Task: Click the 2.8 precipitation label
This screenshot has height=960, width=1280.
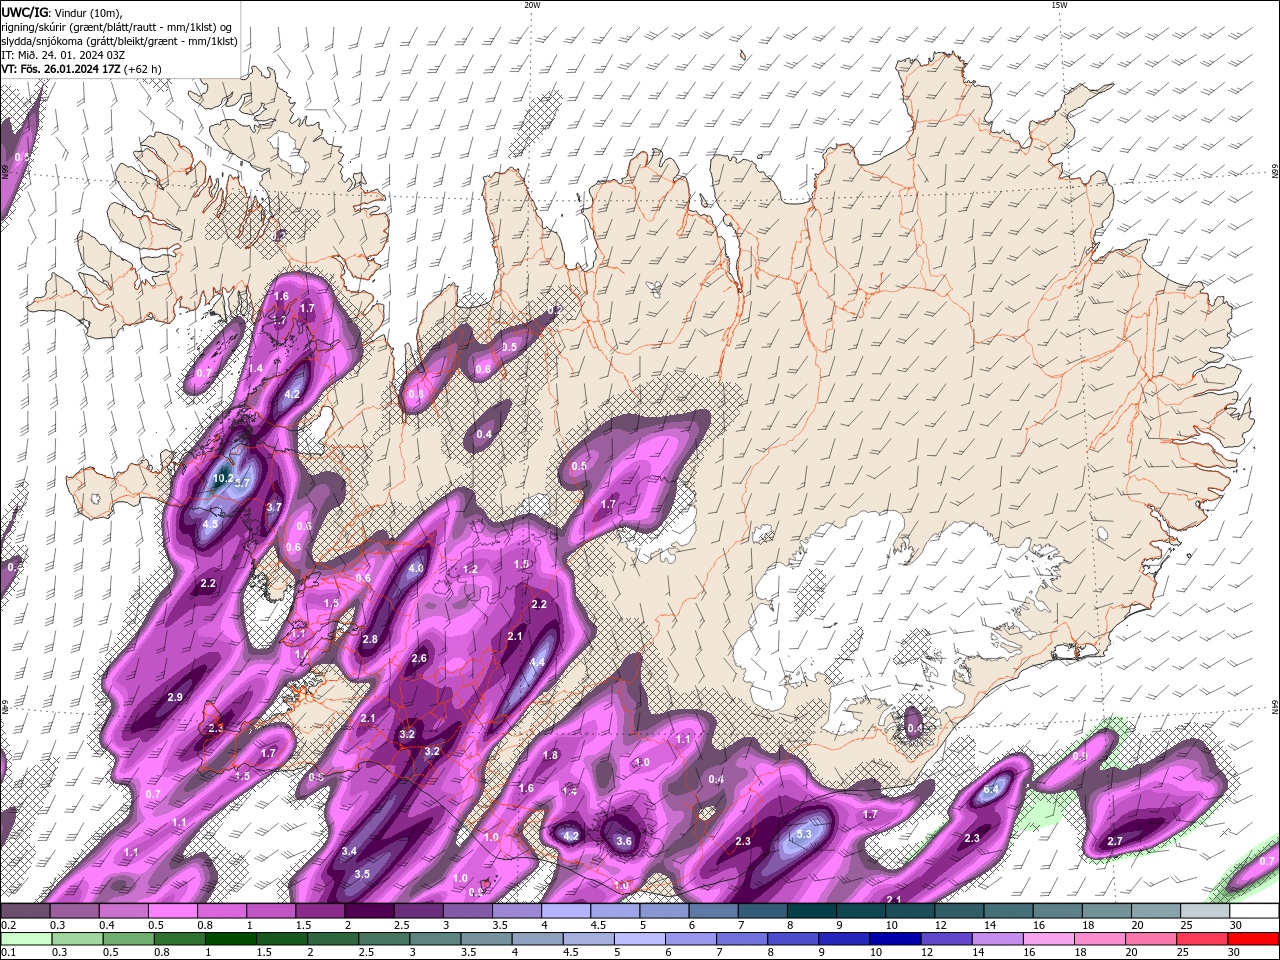Action: pos(370,639)
